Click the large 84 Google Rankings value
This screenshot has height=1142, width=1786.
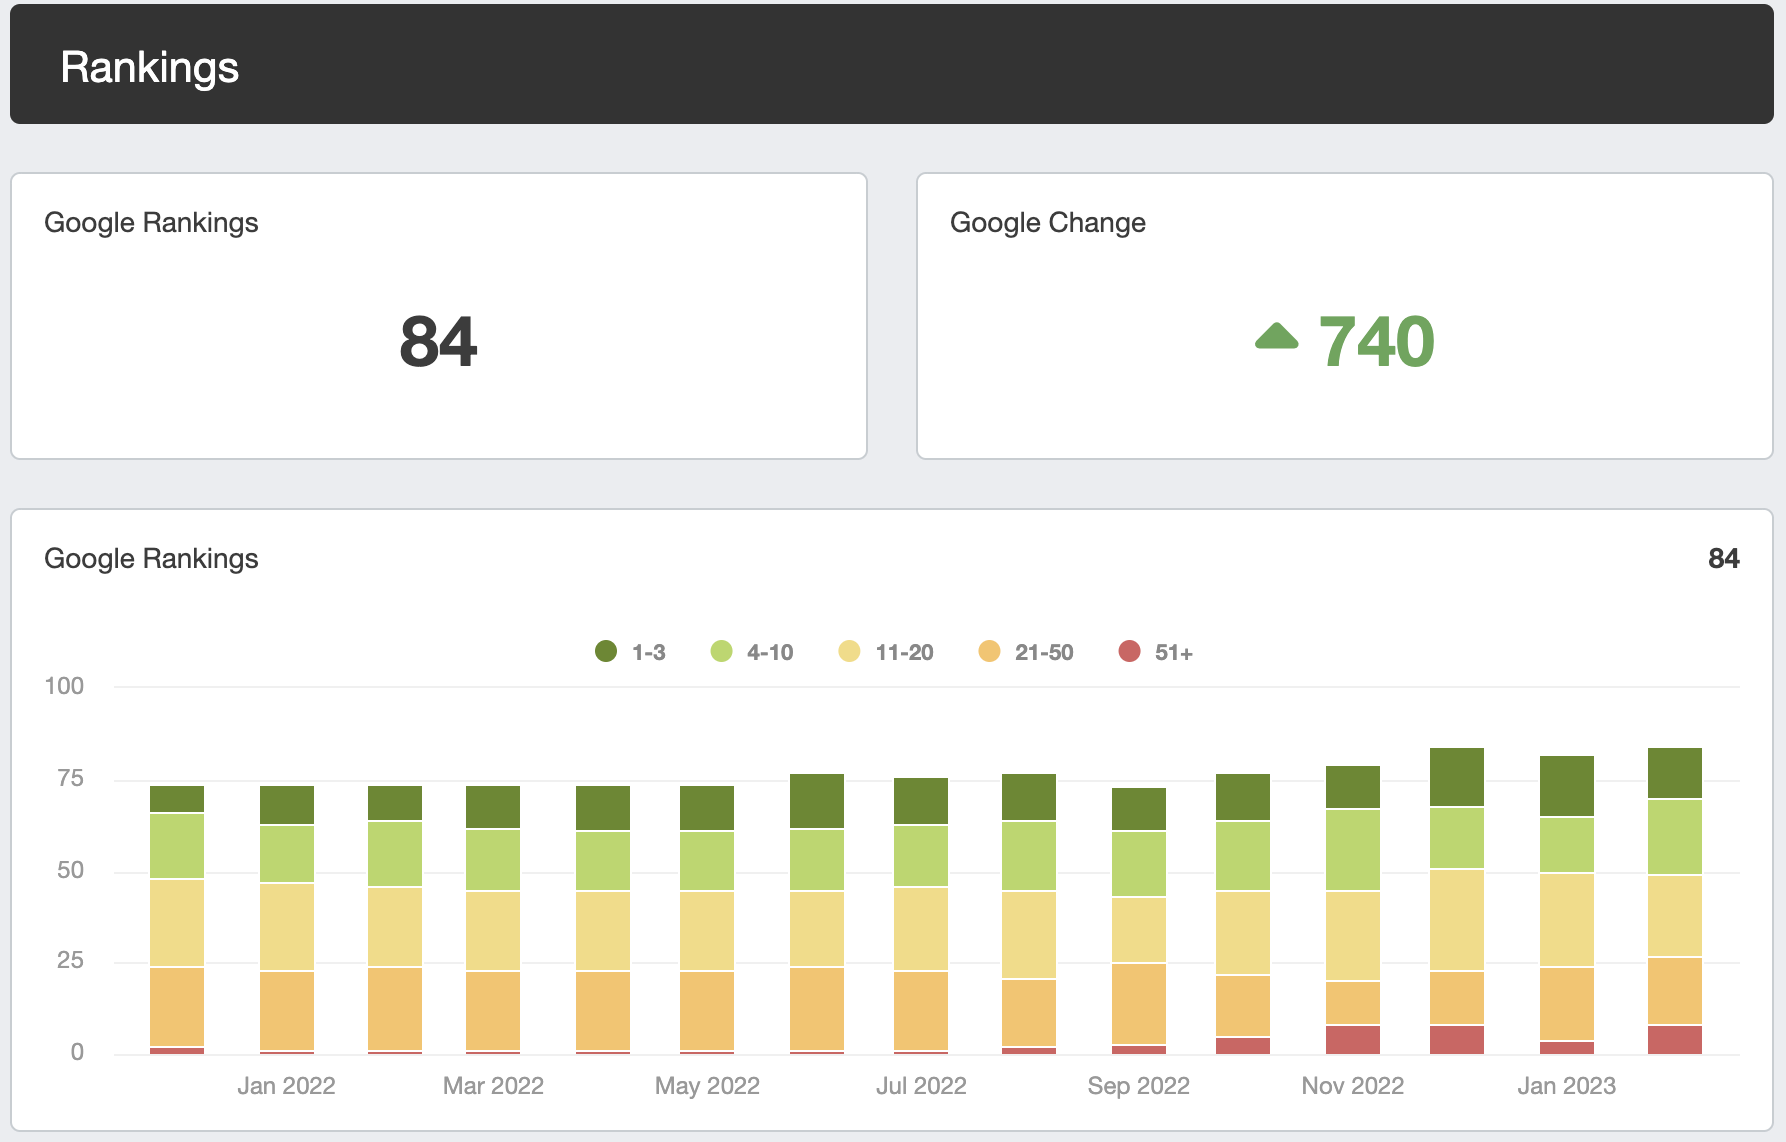[x=439, y=342]
